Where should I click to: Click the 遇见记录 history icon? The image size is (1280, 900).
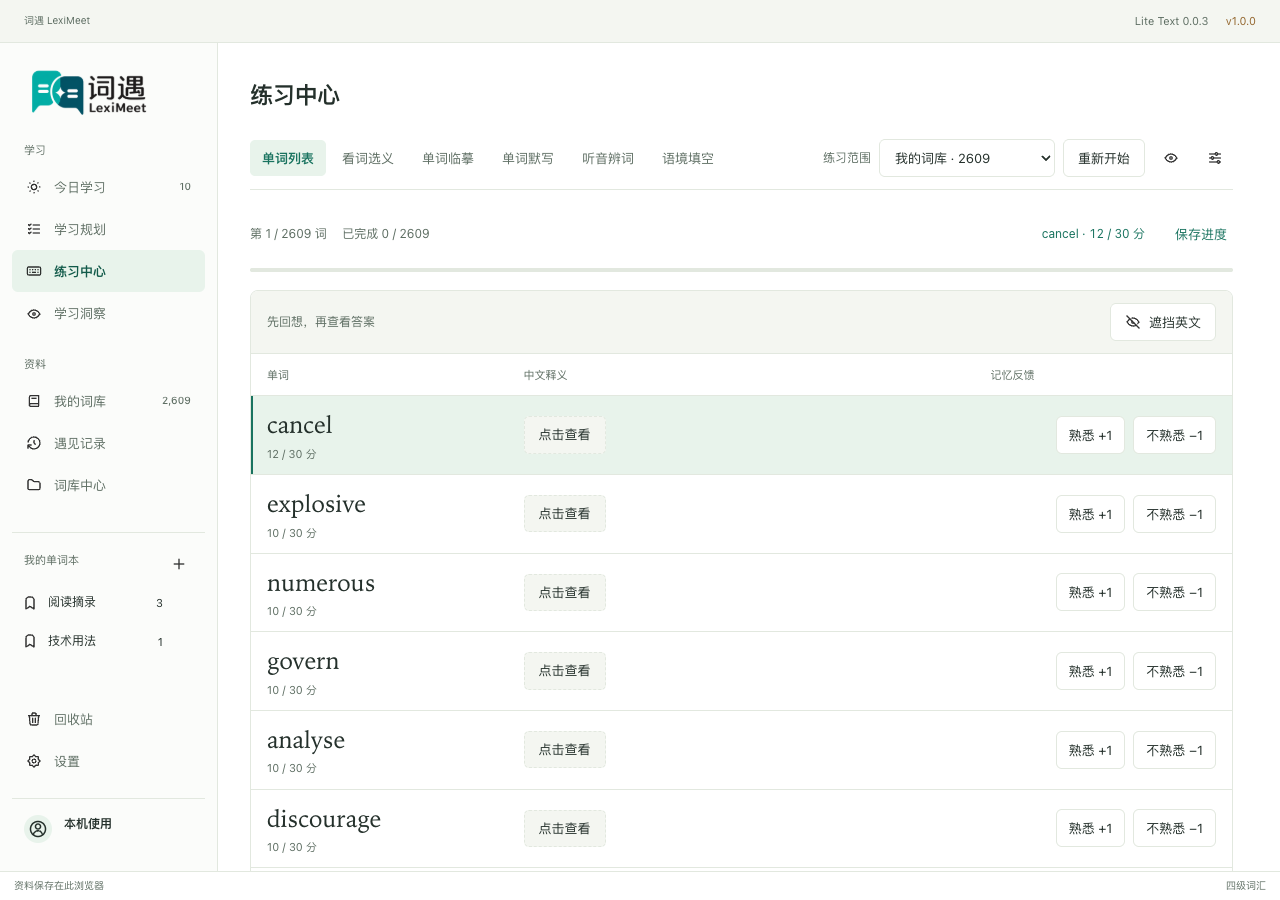(x=34, y=443)
